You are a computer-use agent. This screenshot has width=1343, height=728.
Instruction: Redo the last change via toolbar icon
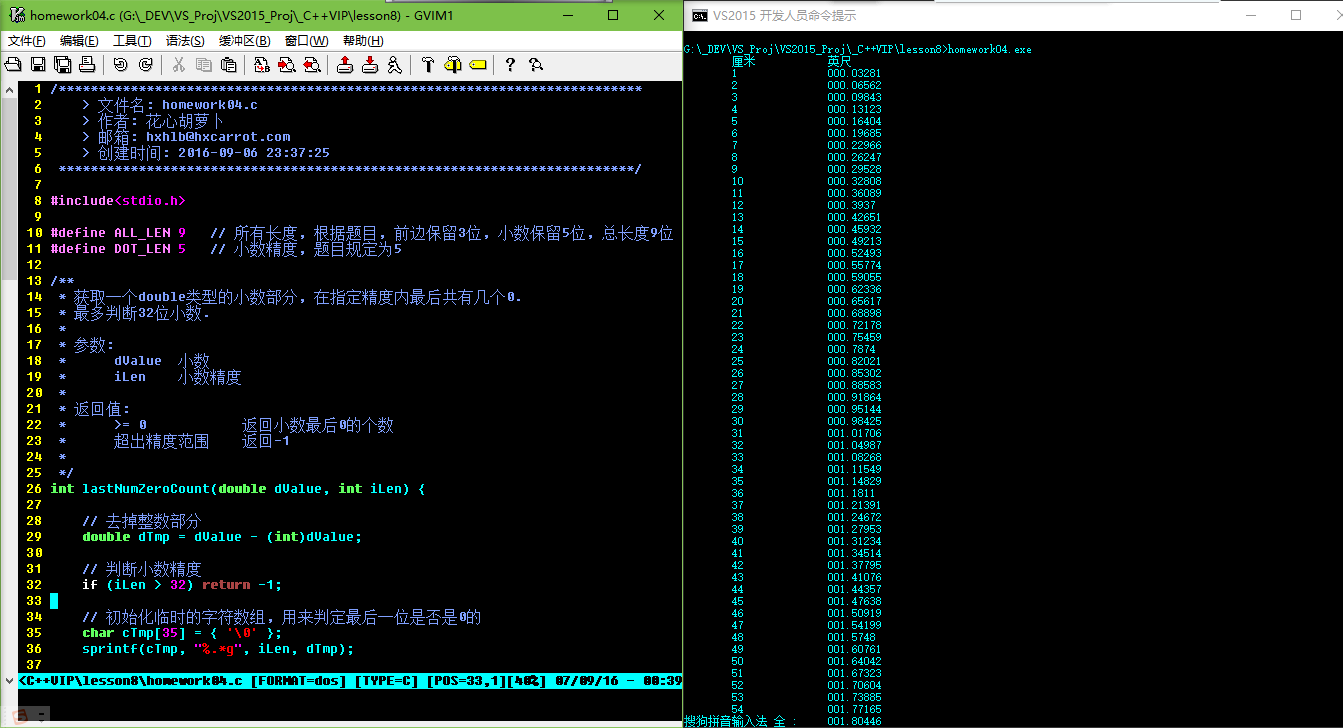pyautogui.click(x=146, y=64)
